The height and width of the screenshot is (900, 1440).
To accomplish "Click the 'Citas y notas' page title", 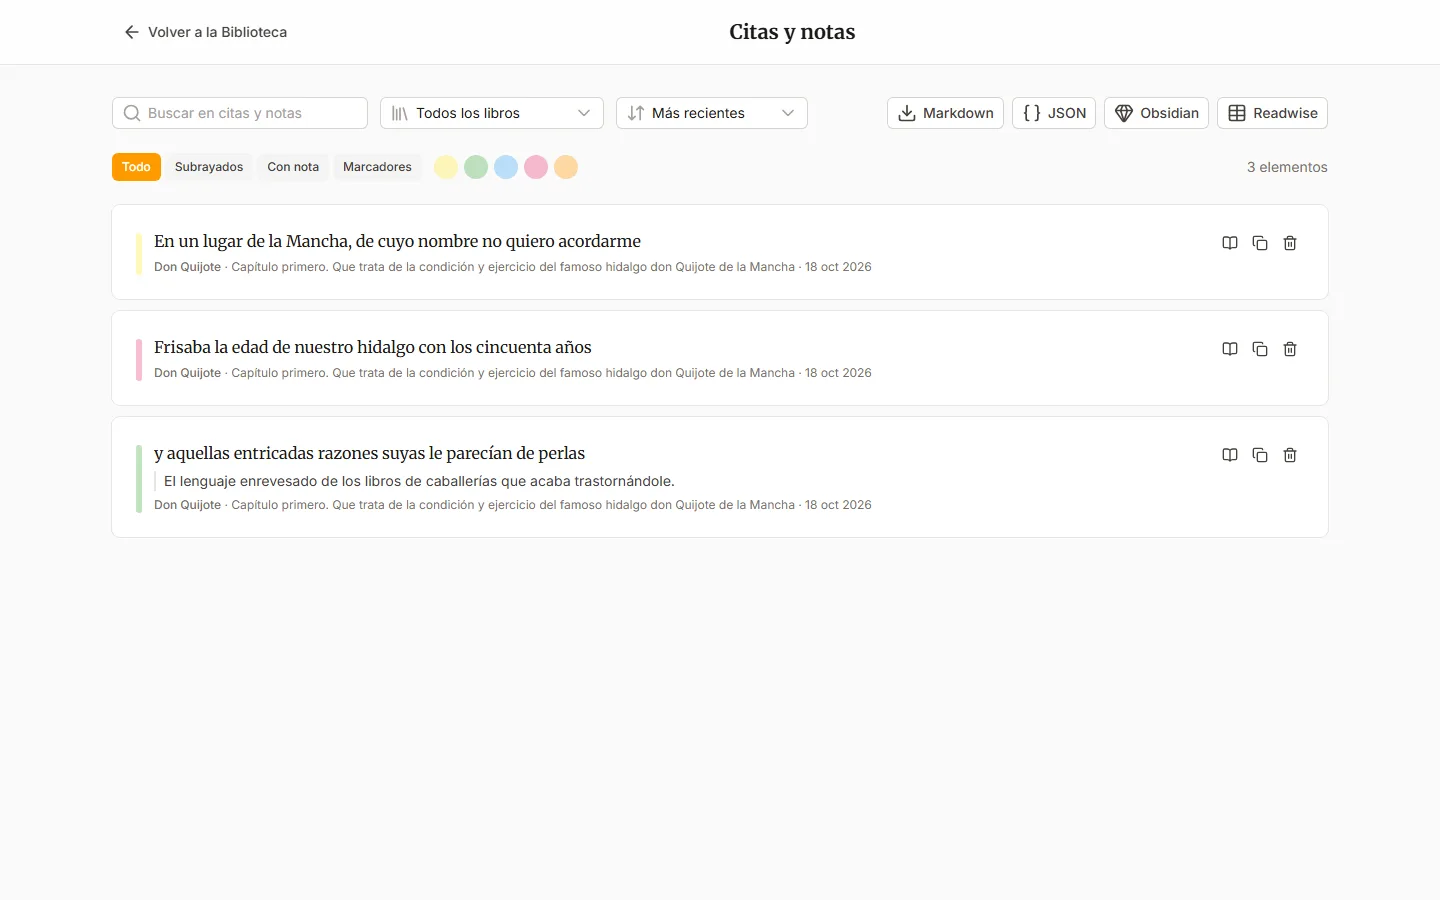I will tap(792, 32).
